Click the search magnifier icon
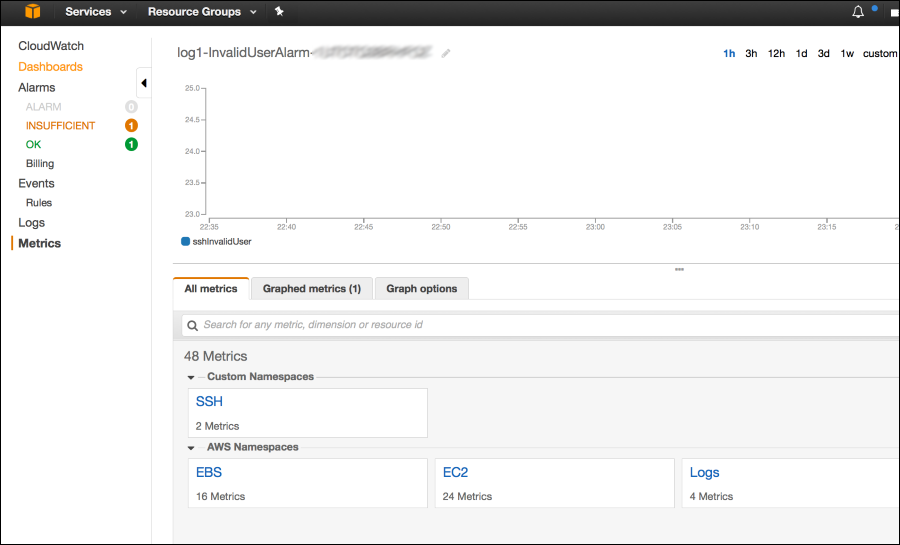The width and height of the screenshot is (900, 545). point(192,325)
